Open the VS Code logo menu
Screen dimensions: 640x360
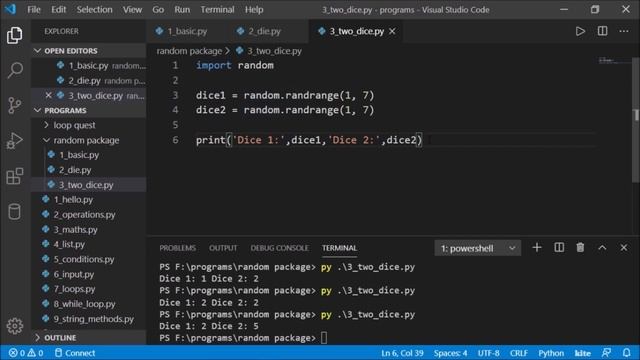[x=11, y=9]
